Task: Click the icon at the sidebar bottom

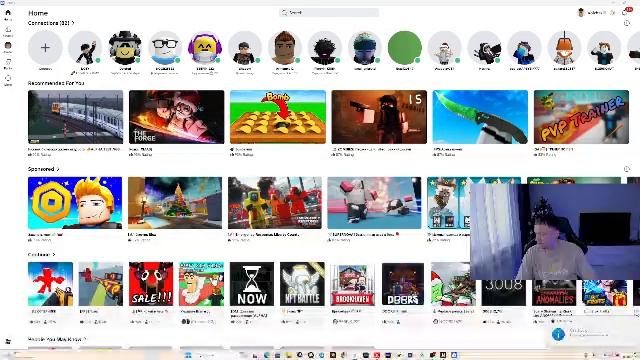Action: (8, 341)
